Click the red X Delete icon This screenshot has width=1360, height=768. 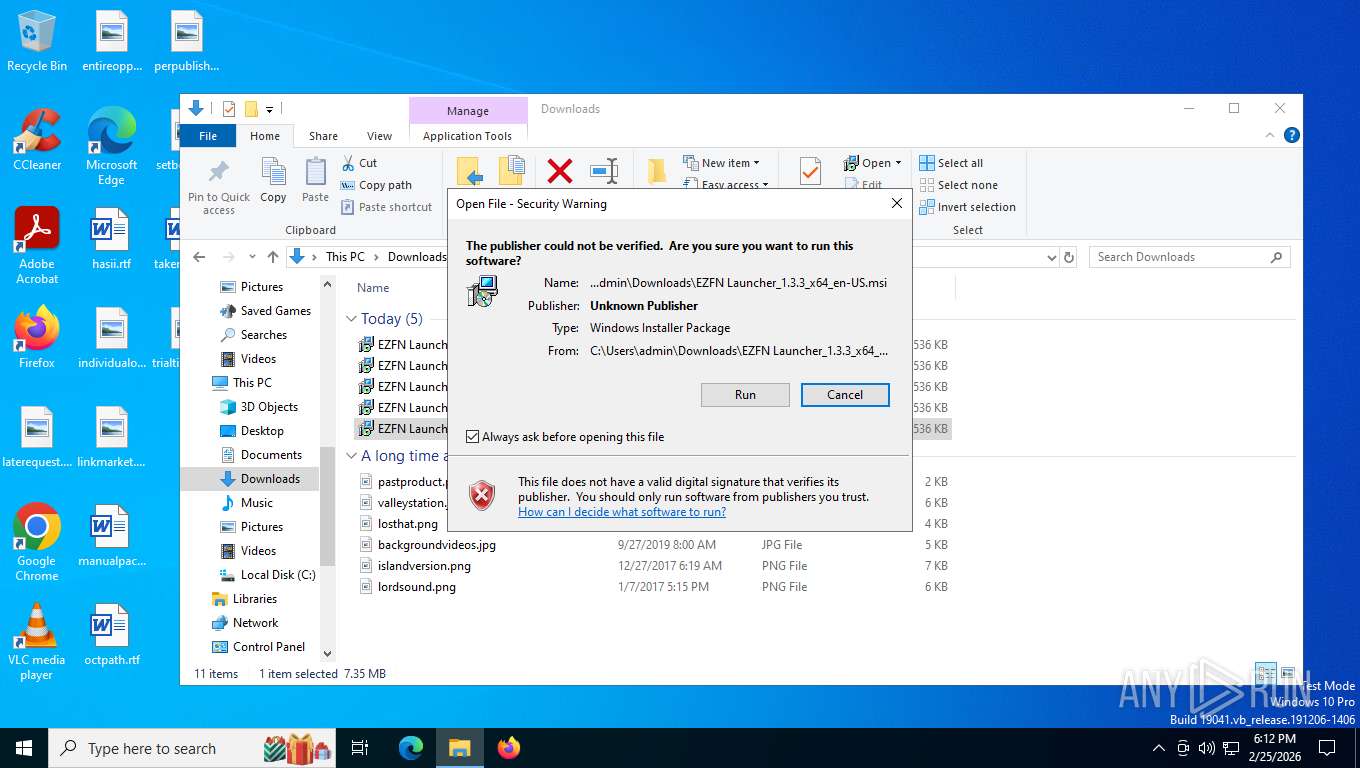(560, 171)
